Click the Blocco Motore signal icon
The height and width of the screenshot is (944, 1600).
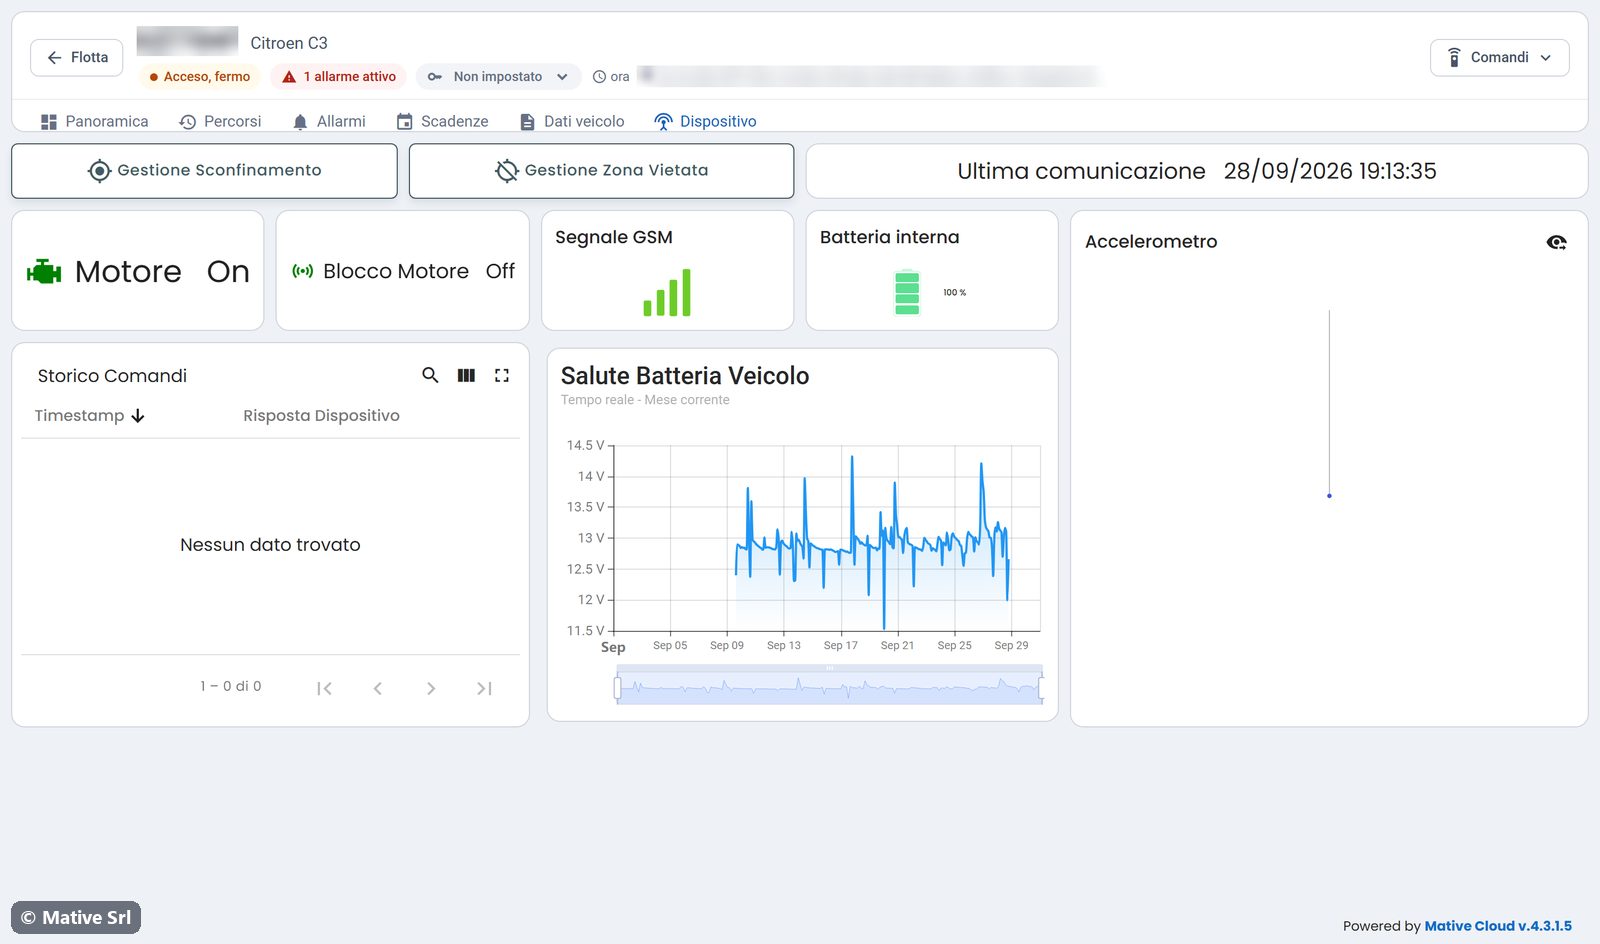pyautogui.click(x=303, y=271)
